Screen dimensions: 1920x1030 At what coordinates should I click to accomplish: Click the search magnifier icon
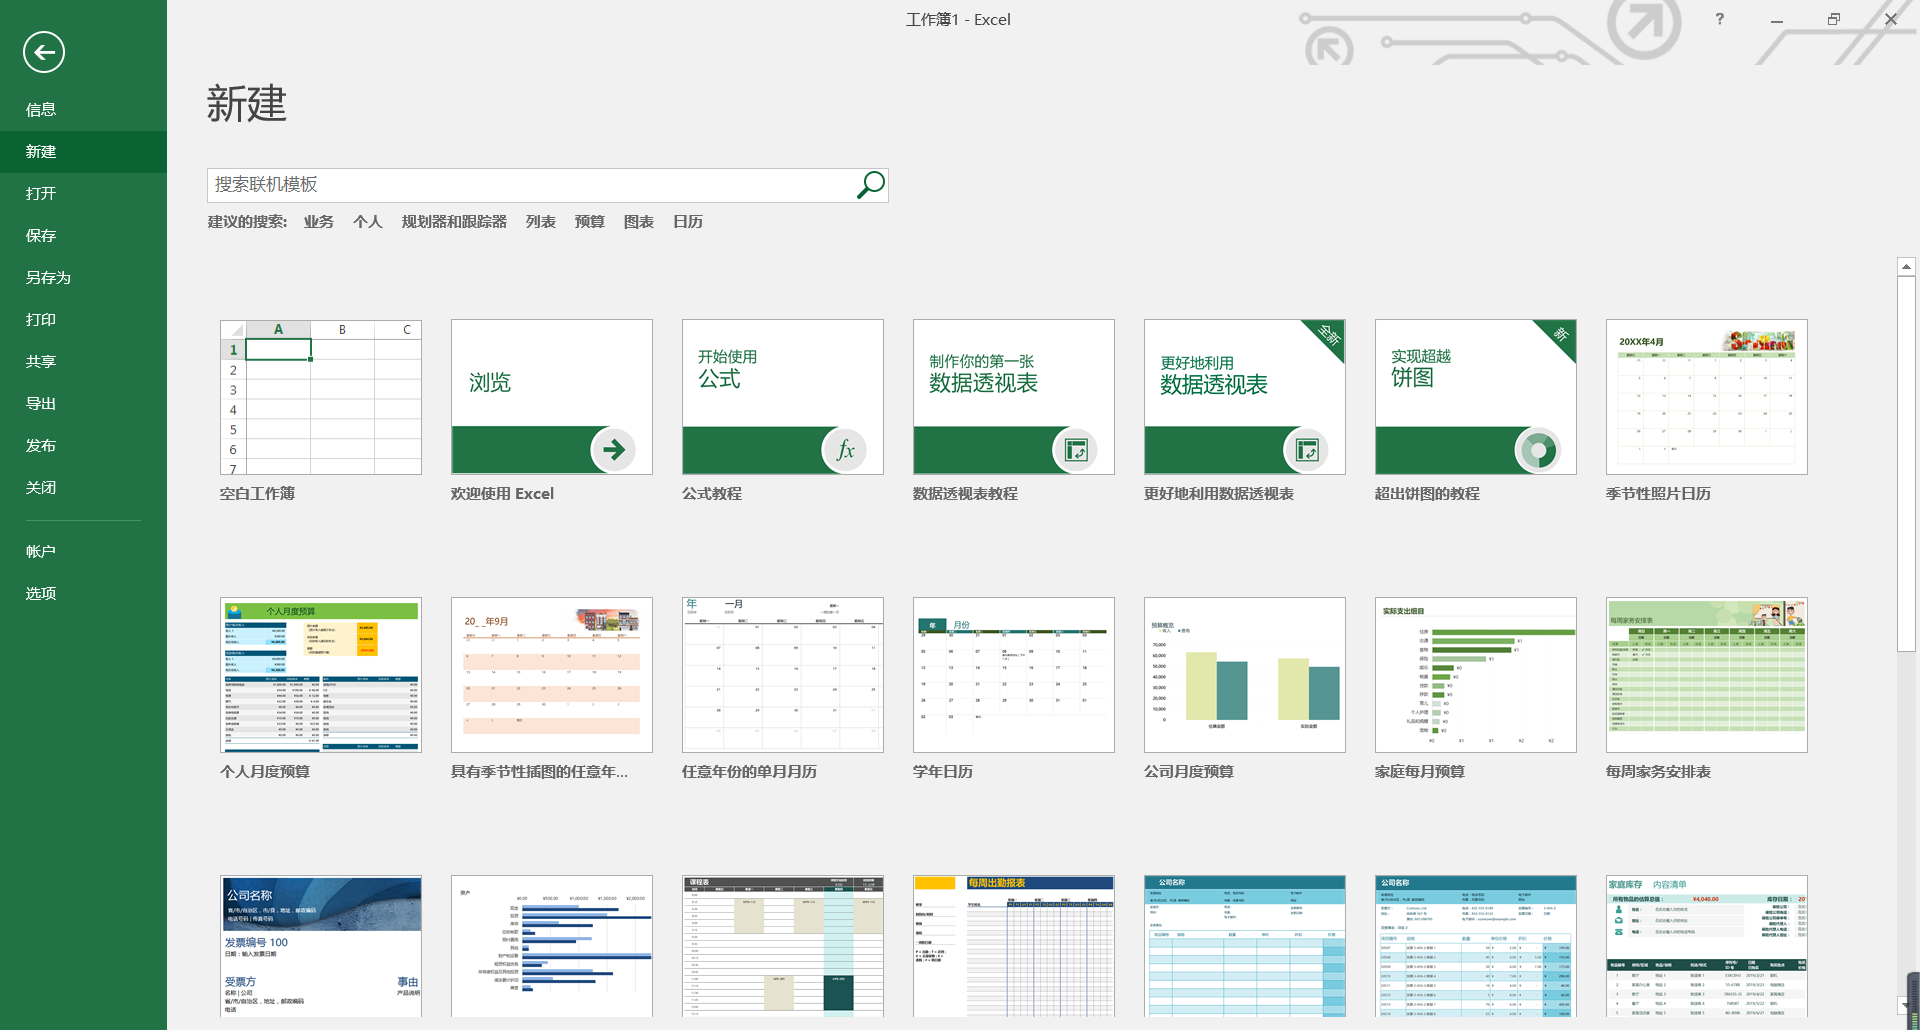(870, 185)
